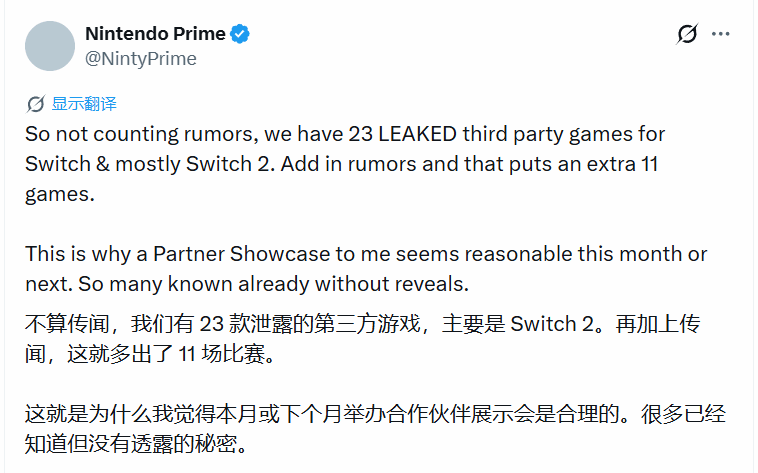Visit the @NintyPrime handle link
This screenshot has width=758, height=473.
tap(141, 59)
